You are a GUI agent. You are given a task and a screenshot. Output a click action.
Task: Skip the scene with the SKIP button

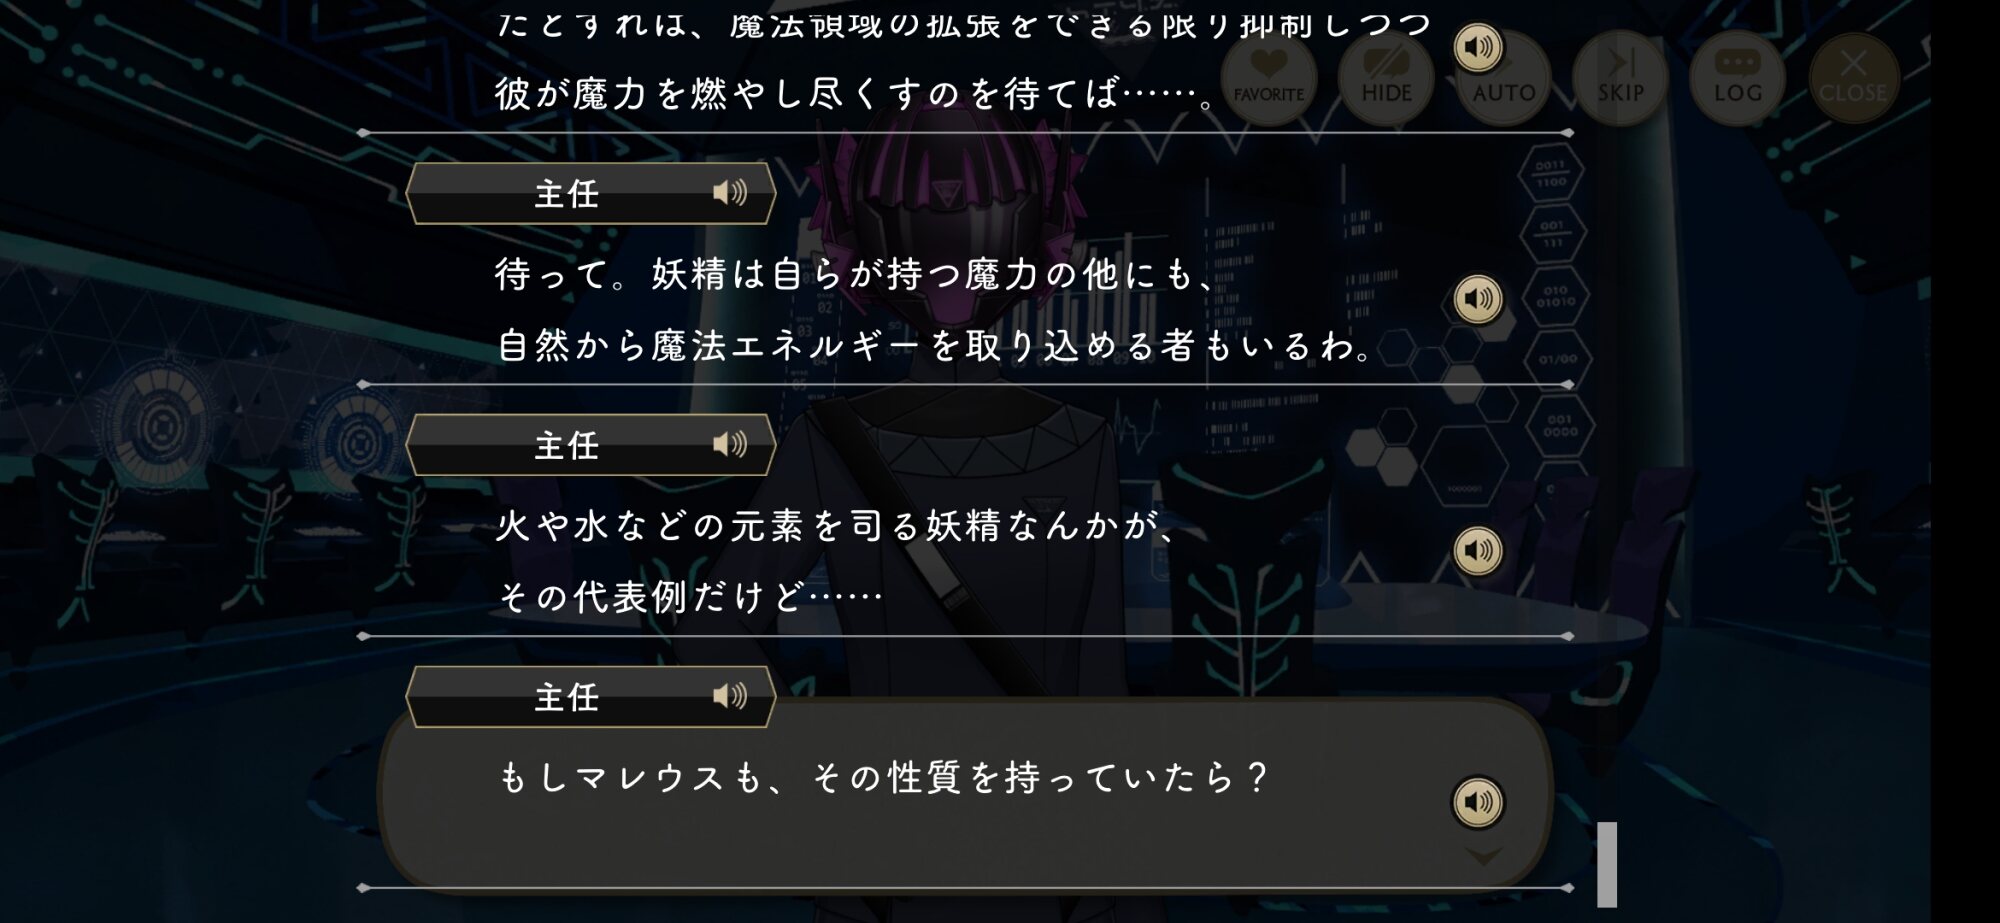coord(1620,77)
